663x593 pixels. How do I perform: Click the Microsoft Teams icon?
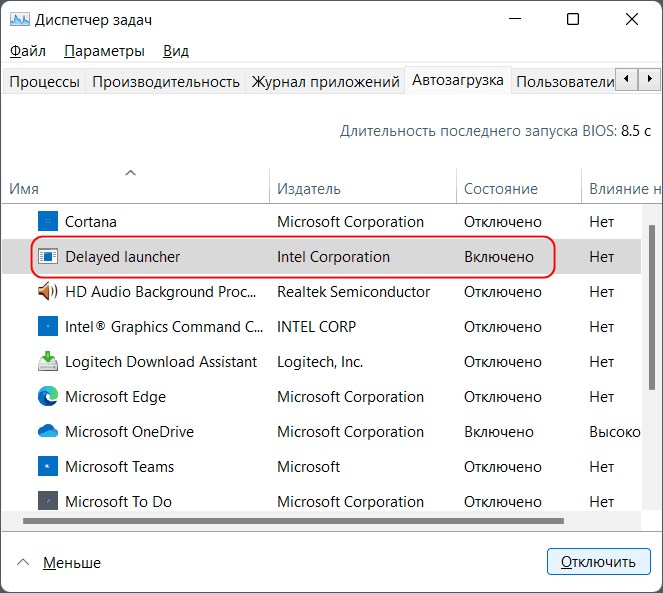coord(48,466)
